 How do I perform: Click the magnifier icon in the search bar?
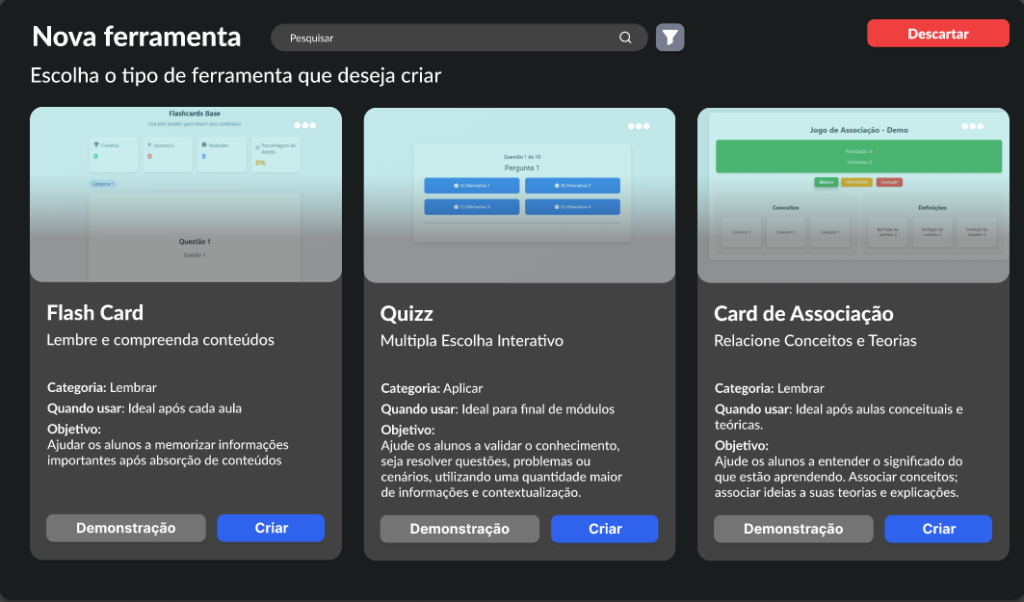click(x=626, y=37)
